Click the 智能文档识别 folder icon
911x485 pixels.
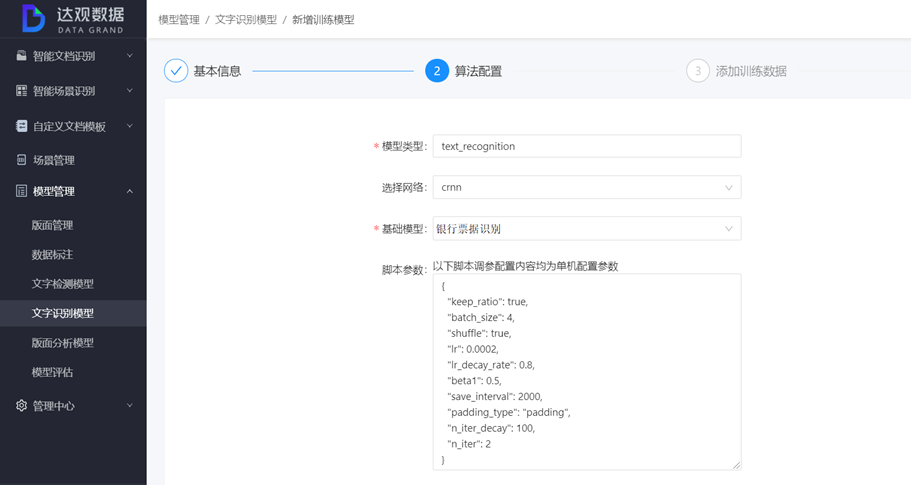pyautogui.click(x=21, y=56)
